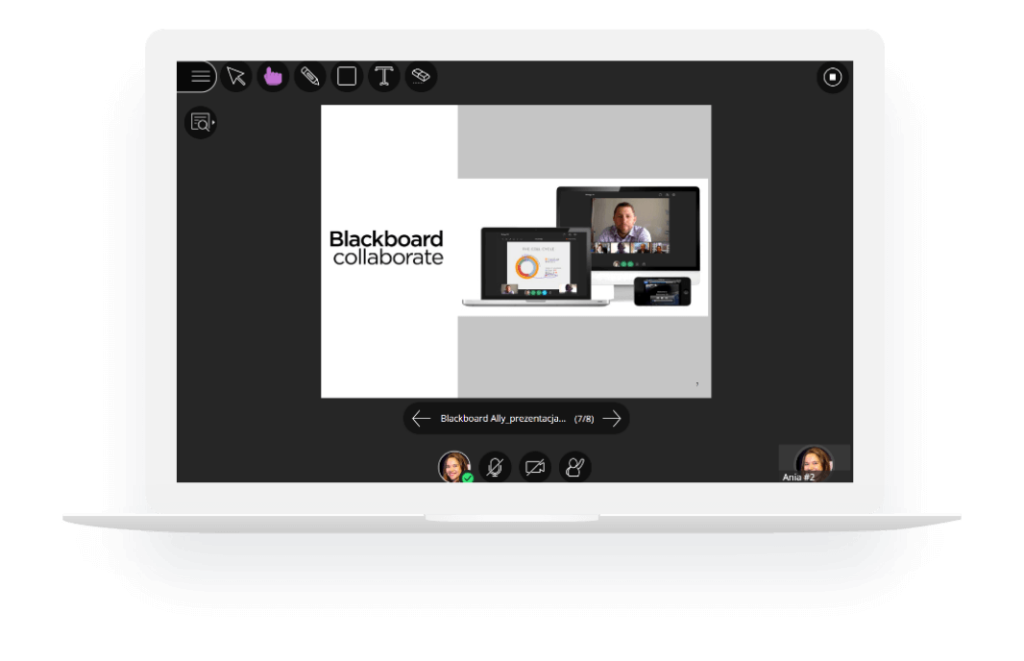This screenshot has width=1024, height=661.
Task: Open my status avatar settings
Action: tap(455, 466)
